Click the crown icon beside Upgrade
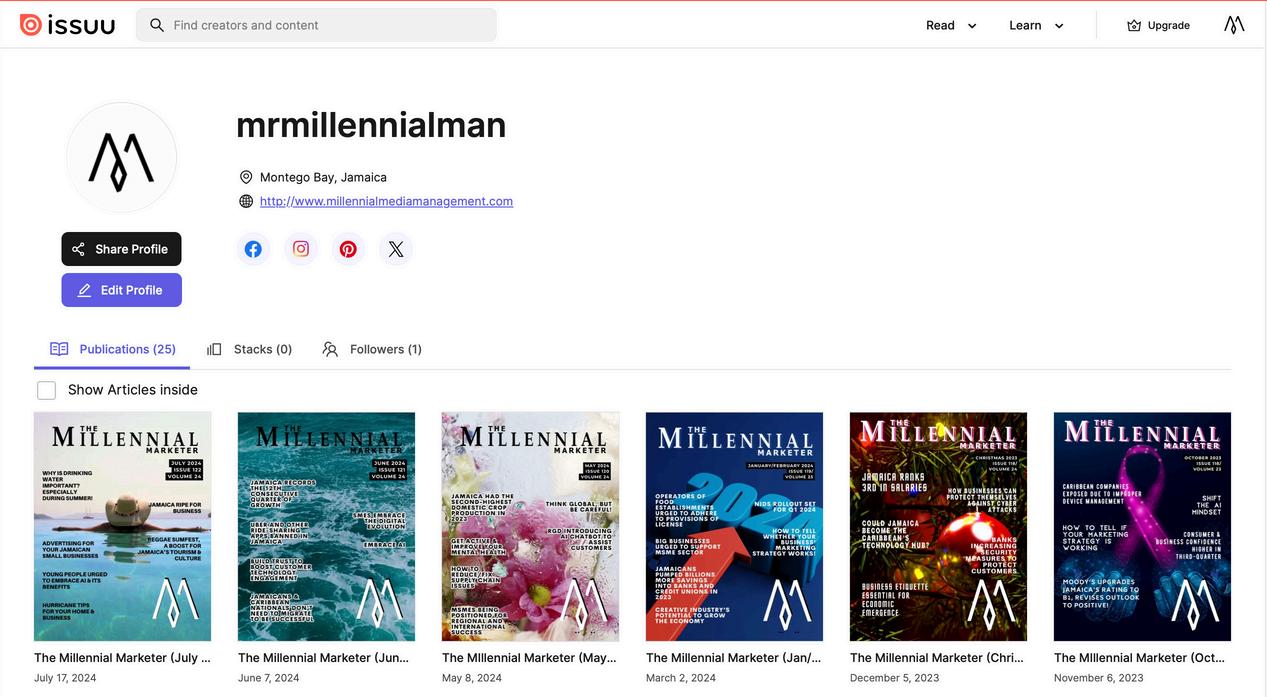Viewport: 1267px width, 697px height. pyautogui.click(x=1134, y=25)
